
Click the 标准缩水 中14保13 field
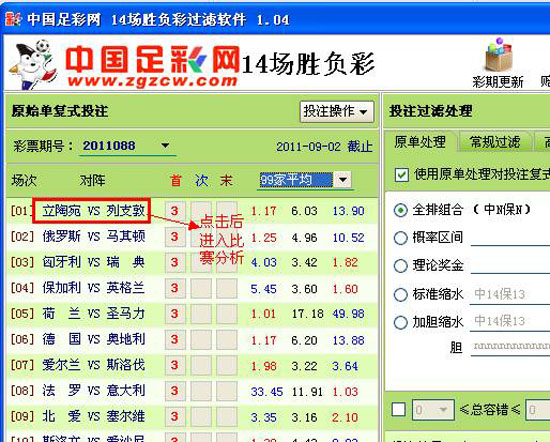(510, 294)
